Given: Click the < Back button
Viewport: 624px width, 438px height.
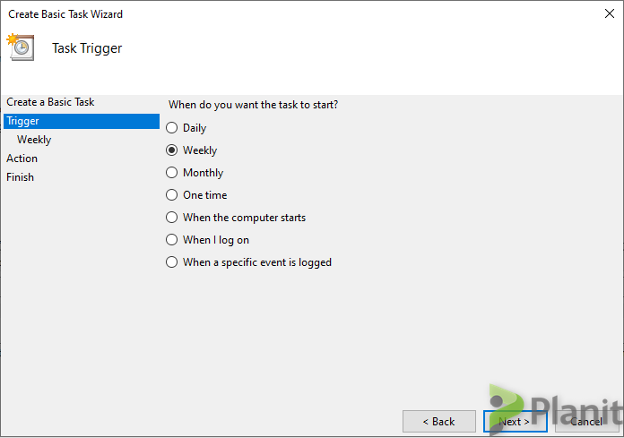Looking at the screenshot, I should tap(439, 421).
